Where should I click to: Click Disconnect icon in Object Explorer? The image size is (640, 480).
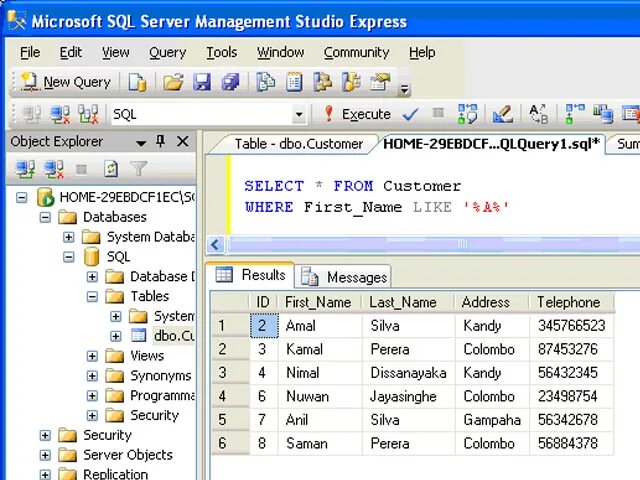click(54, 169)
